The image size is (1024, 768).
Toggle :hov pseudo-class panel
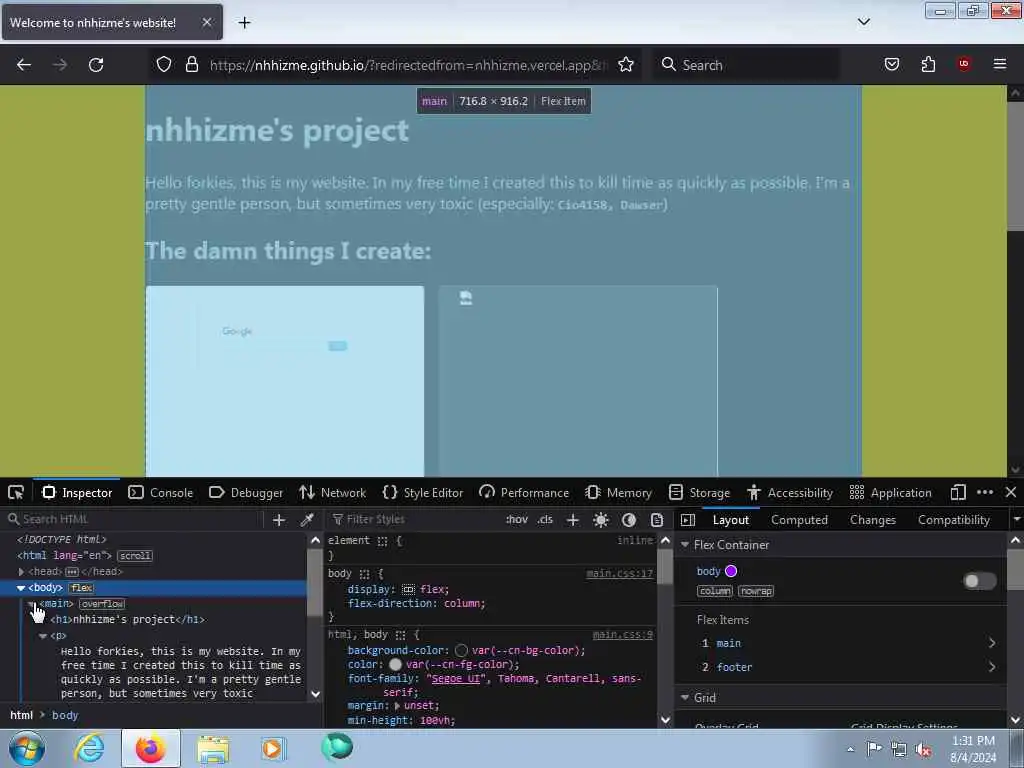[517, 520]
